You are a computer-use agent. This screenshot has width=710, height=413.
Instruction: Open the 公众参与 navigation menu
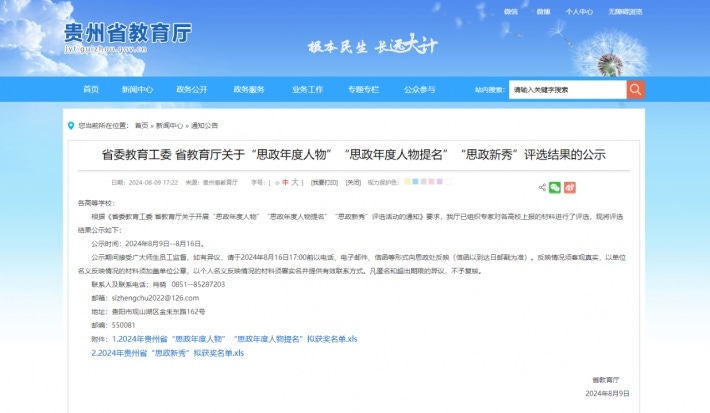419,89
